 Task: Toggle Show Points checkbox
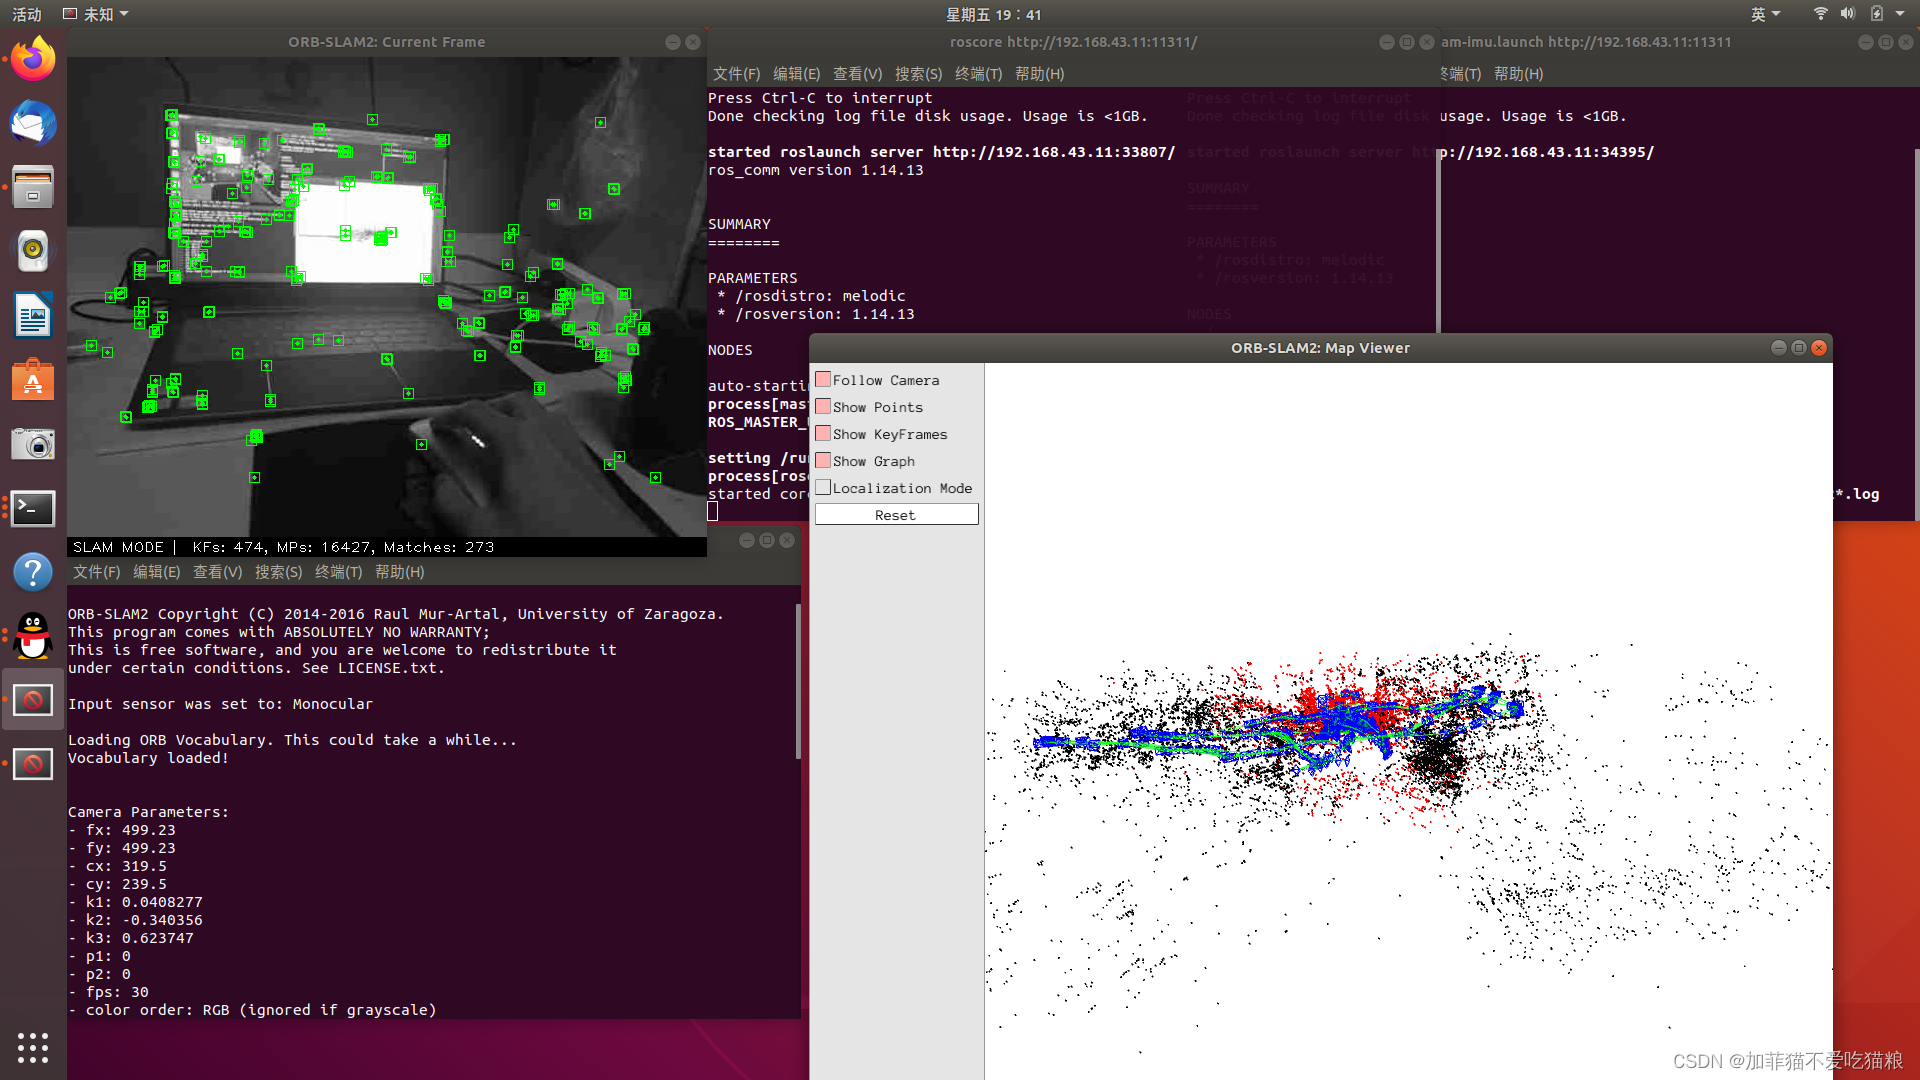[x=823, y=407]
